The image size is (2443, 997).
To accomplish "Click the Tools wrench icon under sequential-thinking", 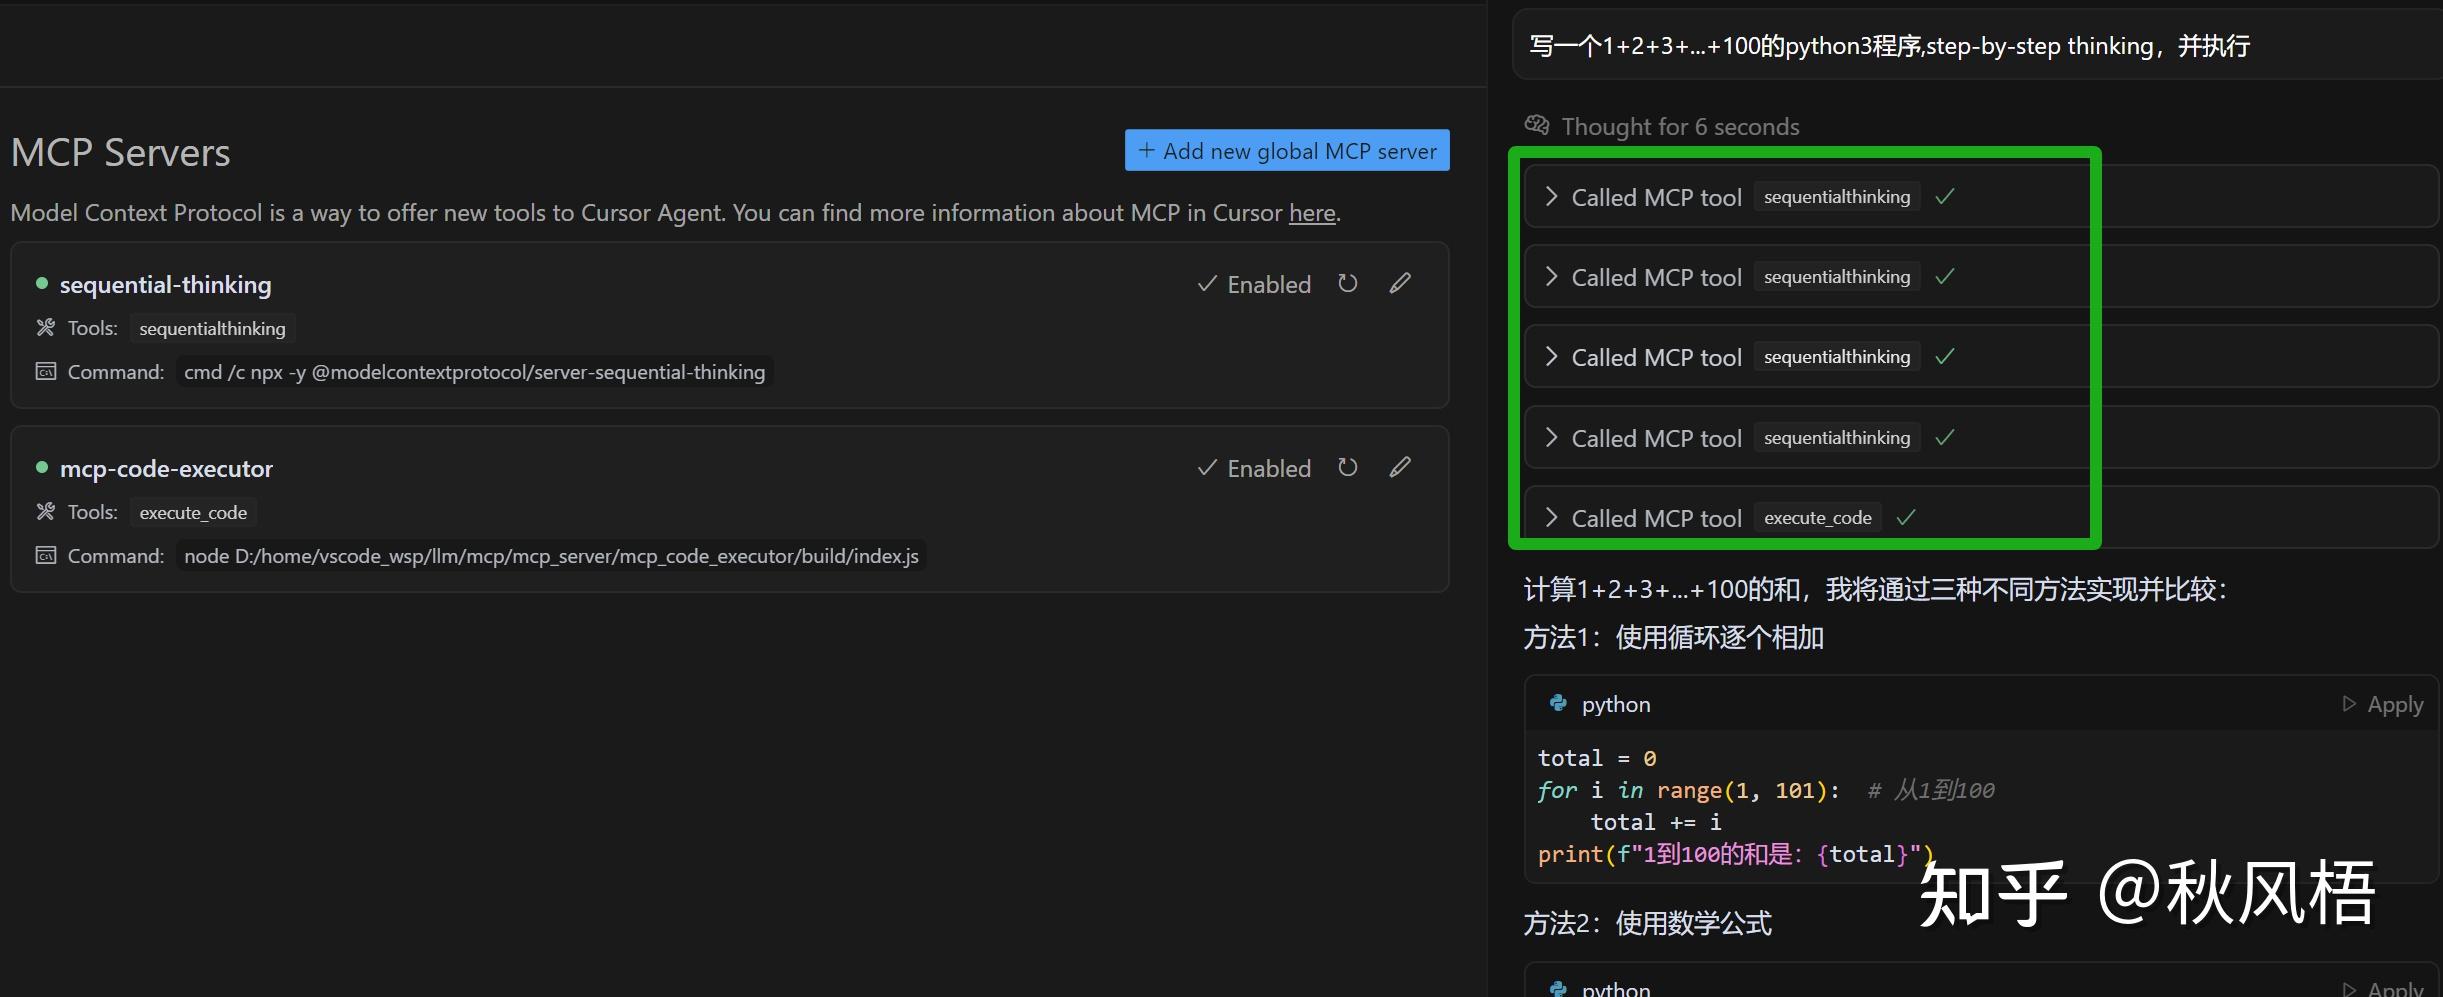I will tap(44, 327).
